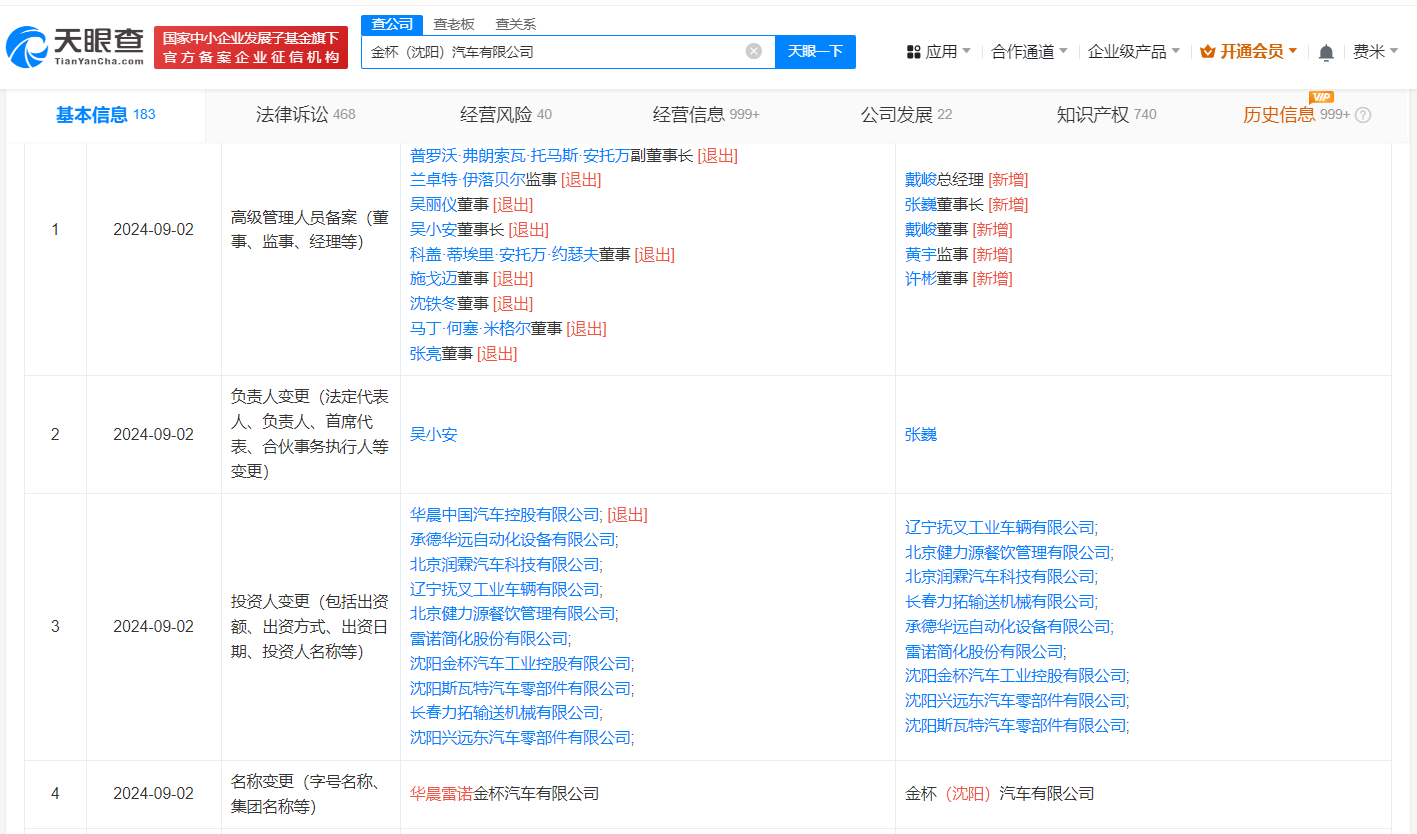
Task: Open the notification bell icon
Action: pyautogui.click(x=1326, y=50)
